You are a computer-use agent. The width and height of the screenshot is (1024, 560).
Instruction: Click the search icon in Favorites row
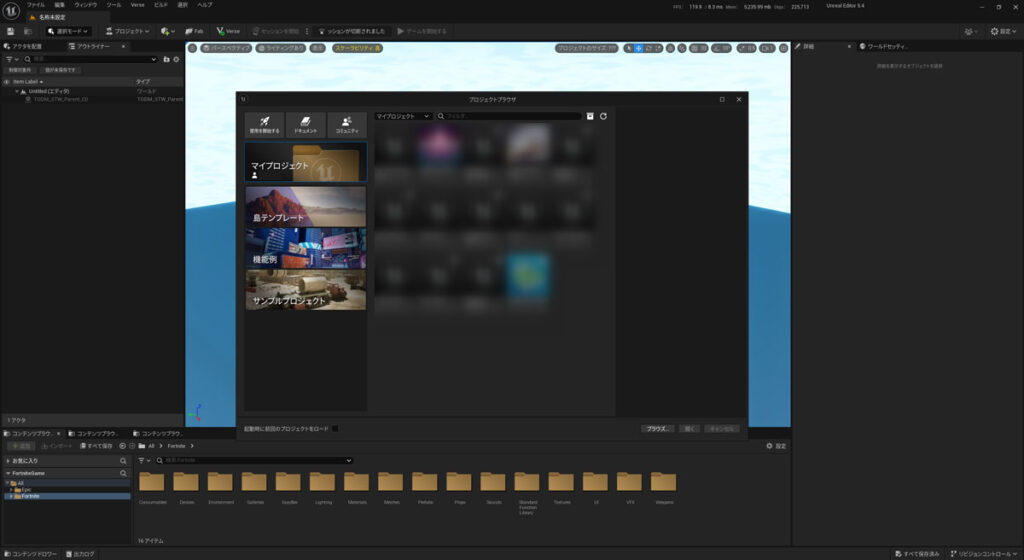(123, 461)
